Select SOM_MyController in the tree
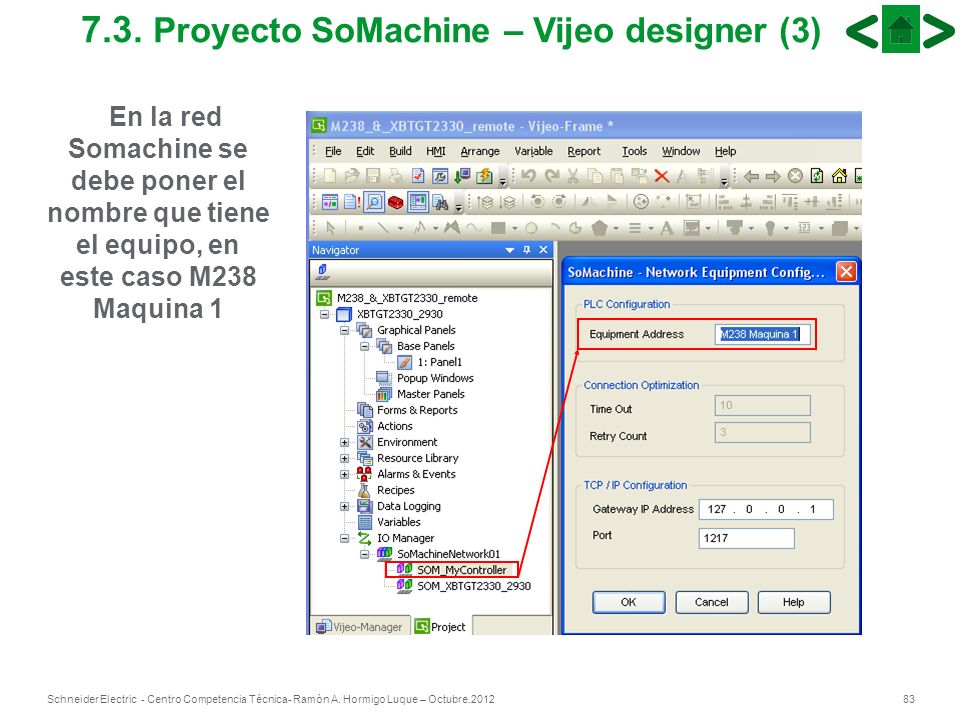 click(x=462, y=570)
